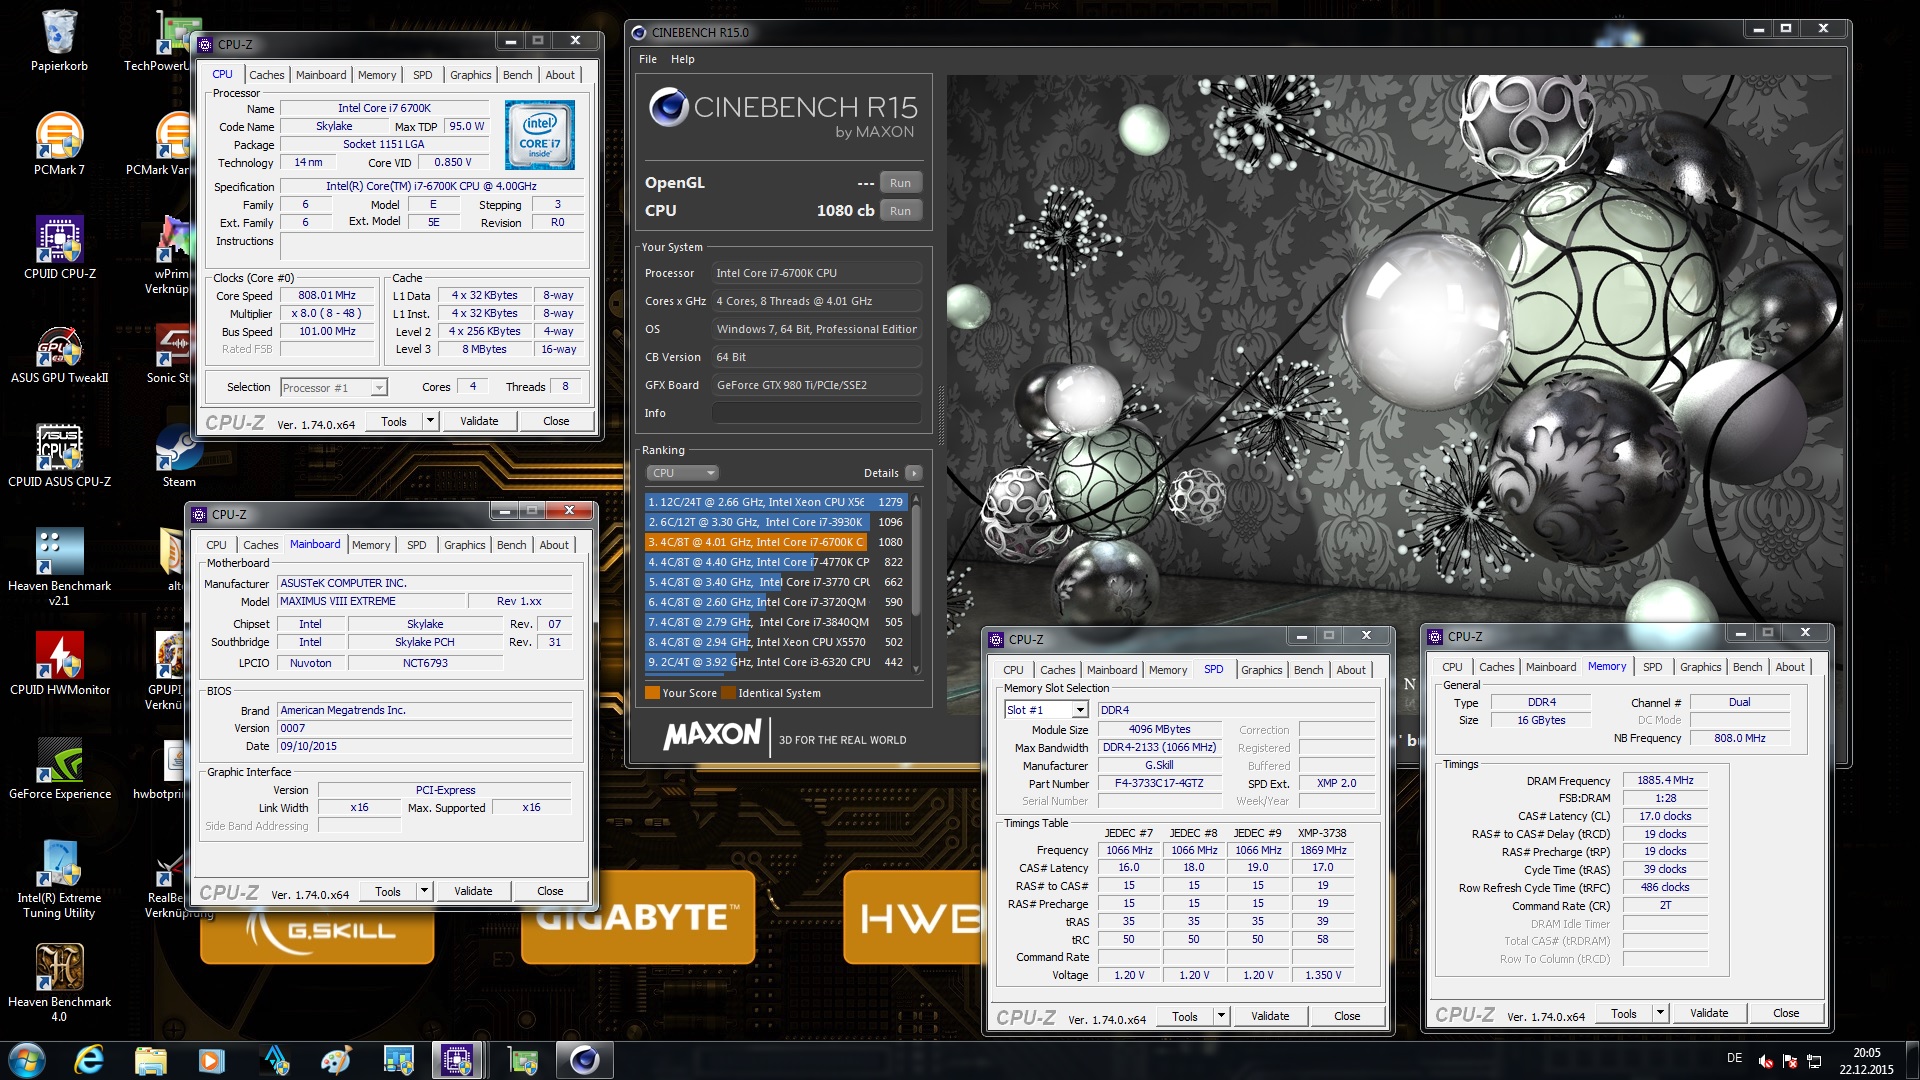Click the DRAM Frequency 1885.4 MHz value
1920x1080 pixels.
click(1665, 781)
